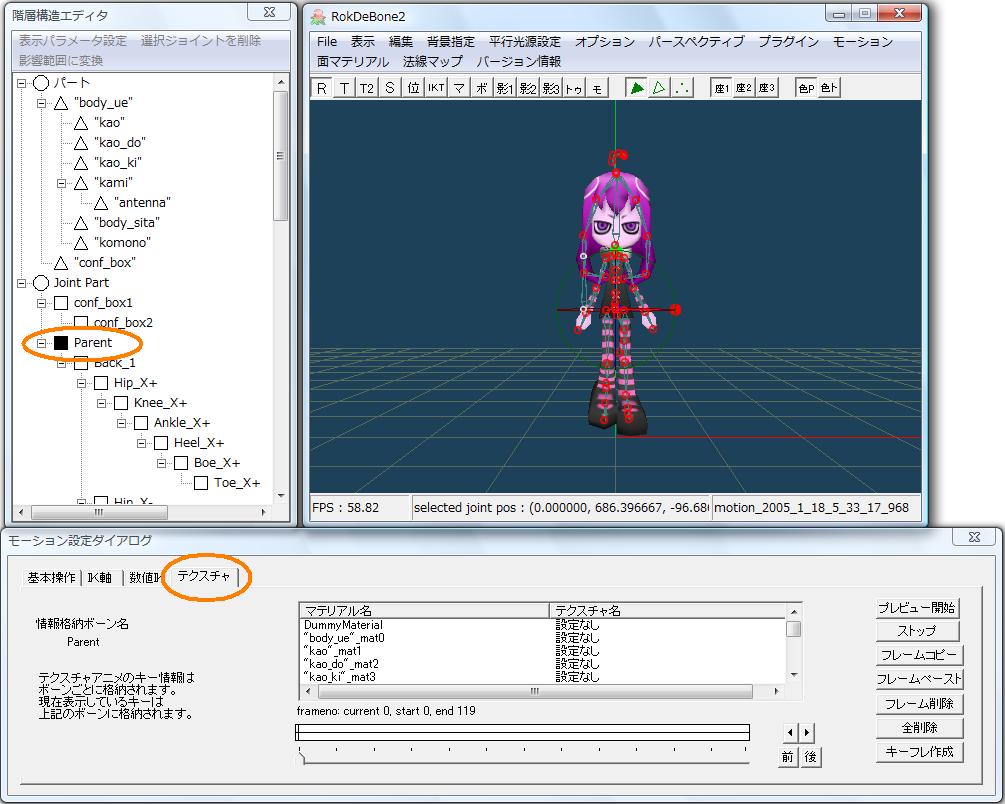Toggle the 色P toolbar button
The image size is (1005, 804).
[x=805, y=88]
